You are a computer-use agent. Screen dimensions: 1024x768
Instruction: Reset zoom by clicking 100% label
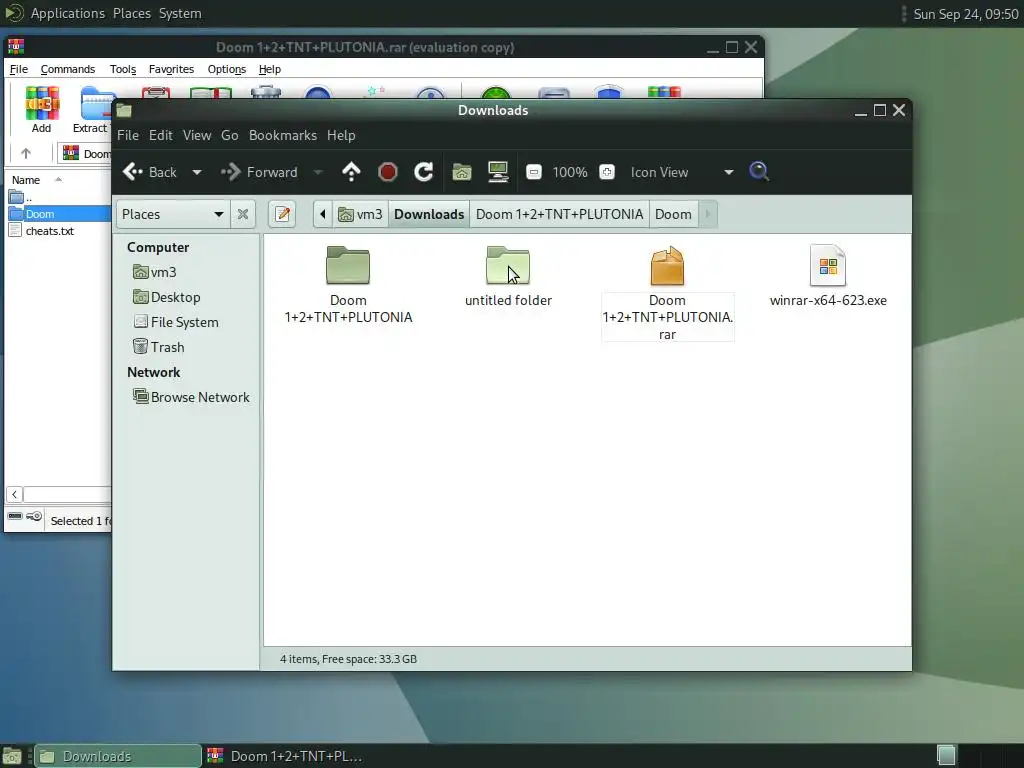569,172
